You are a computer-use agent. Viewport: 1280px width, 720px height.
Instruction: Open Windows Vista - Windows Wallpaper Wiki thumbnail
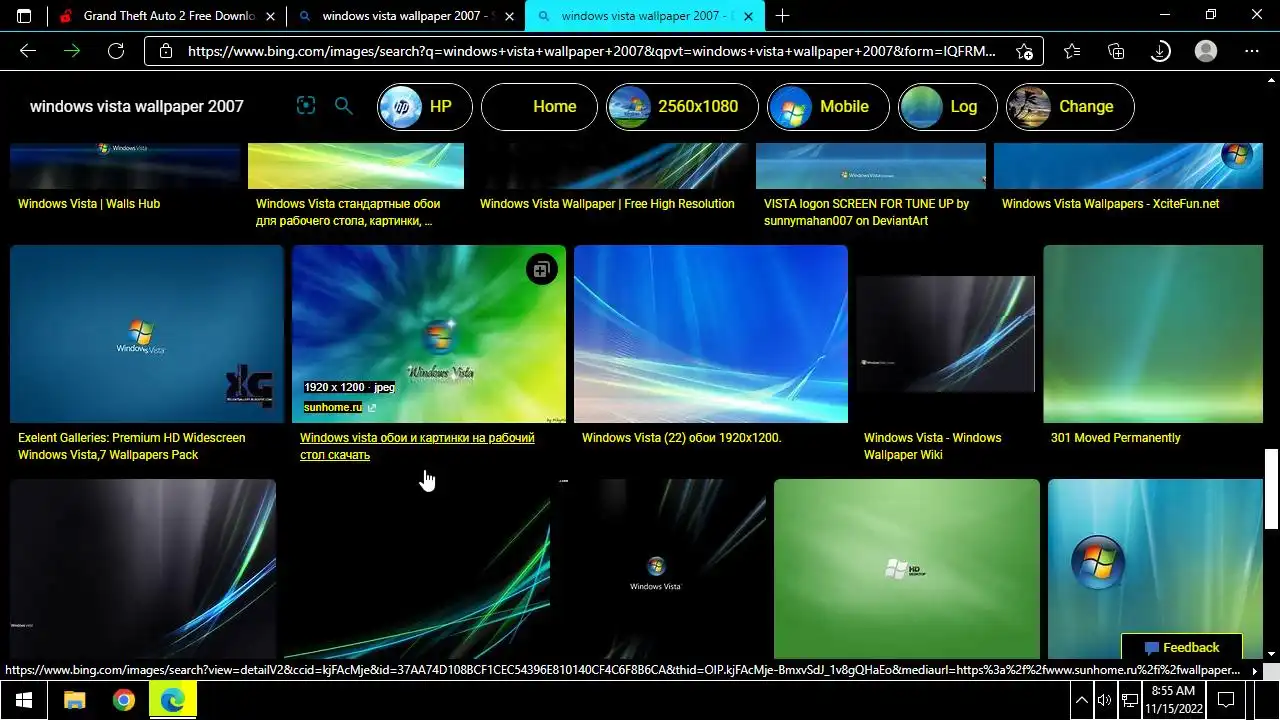tap(946, 334)
